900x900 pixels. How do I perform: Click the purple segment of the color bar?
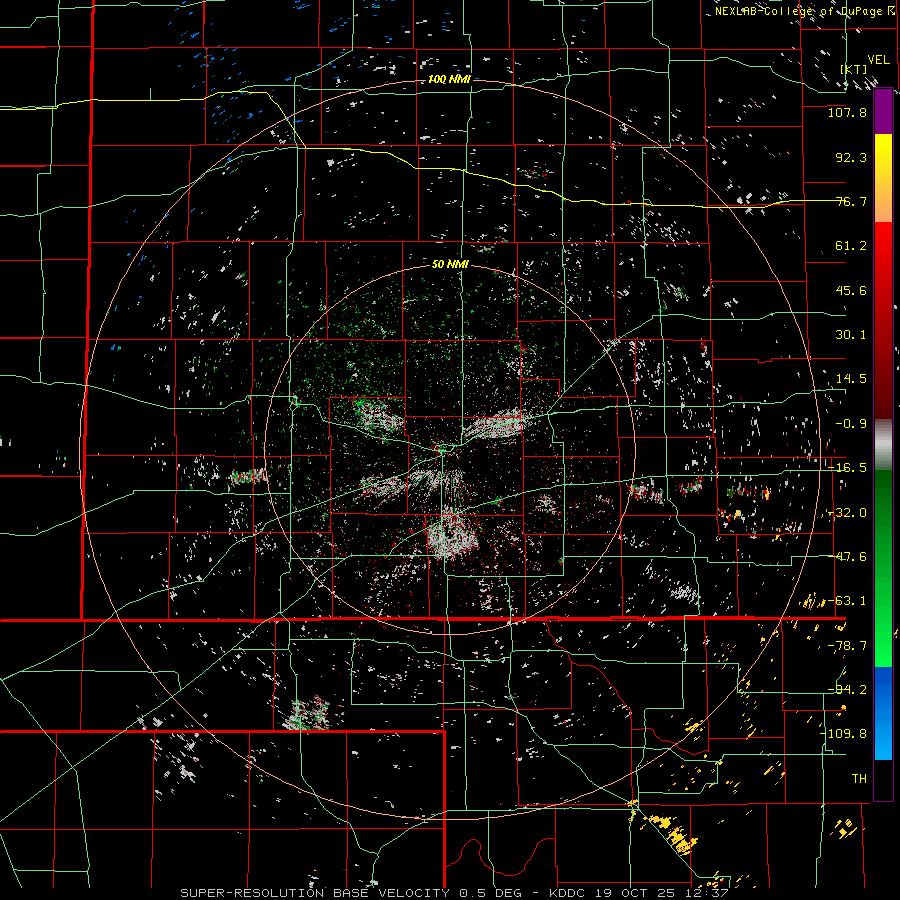pyautogui.click(x=883, y=112)
